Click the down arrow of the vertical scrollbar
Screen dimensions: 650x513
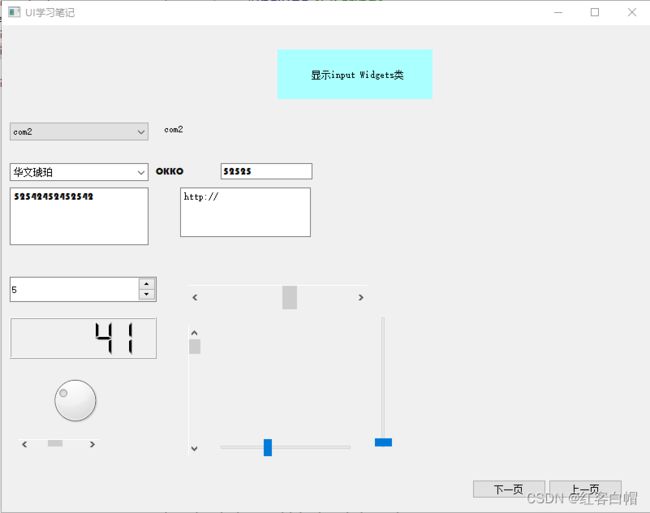coord(194,448)
